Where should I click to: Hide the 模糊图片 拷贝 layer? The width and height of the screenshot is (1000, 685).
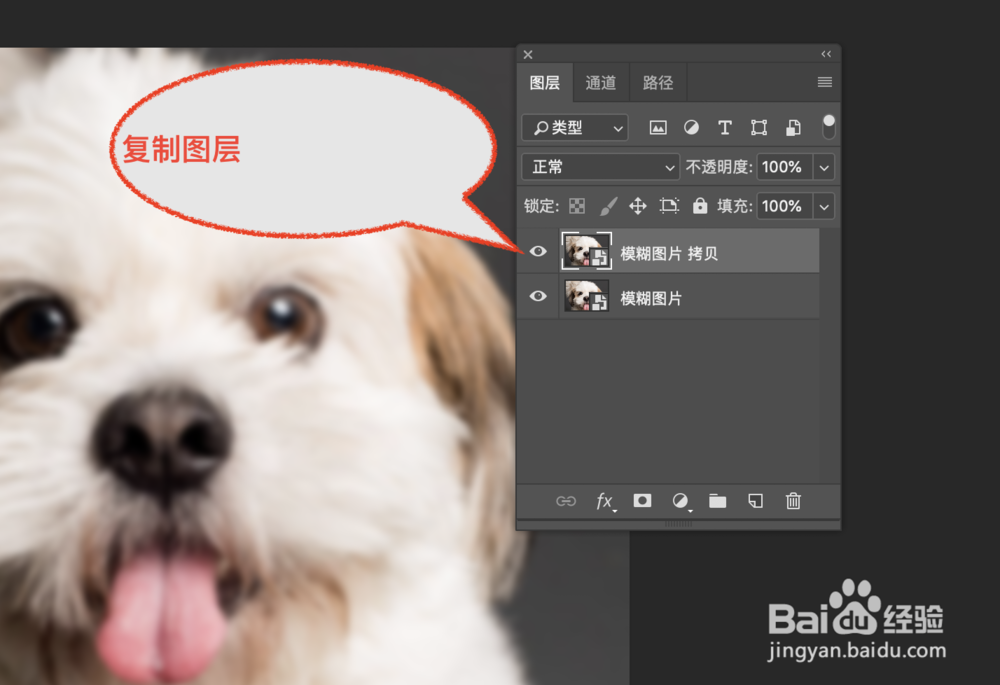point(538,252)
